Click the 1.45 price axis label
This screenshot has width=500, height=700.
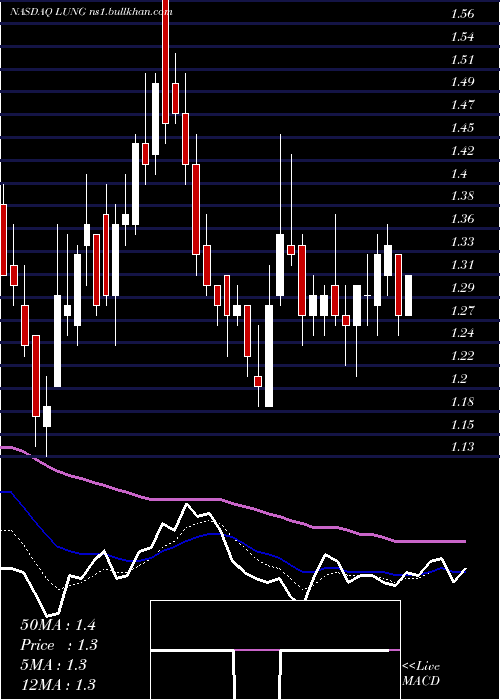(x=462, y=128)
